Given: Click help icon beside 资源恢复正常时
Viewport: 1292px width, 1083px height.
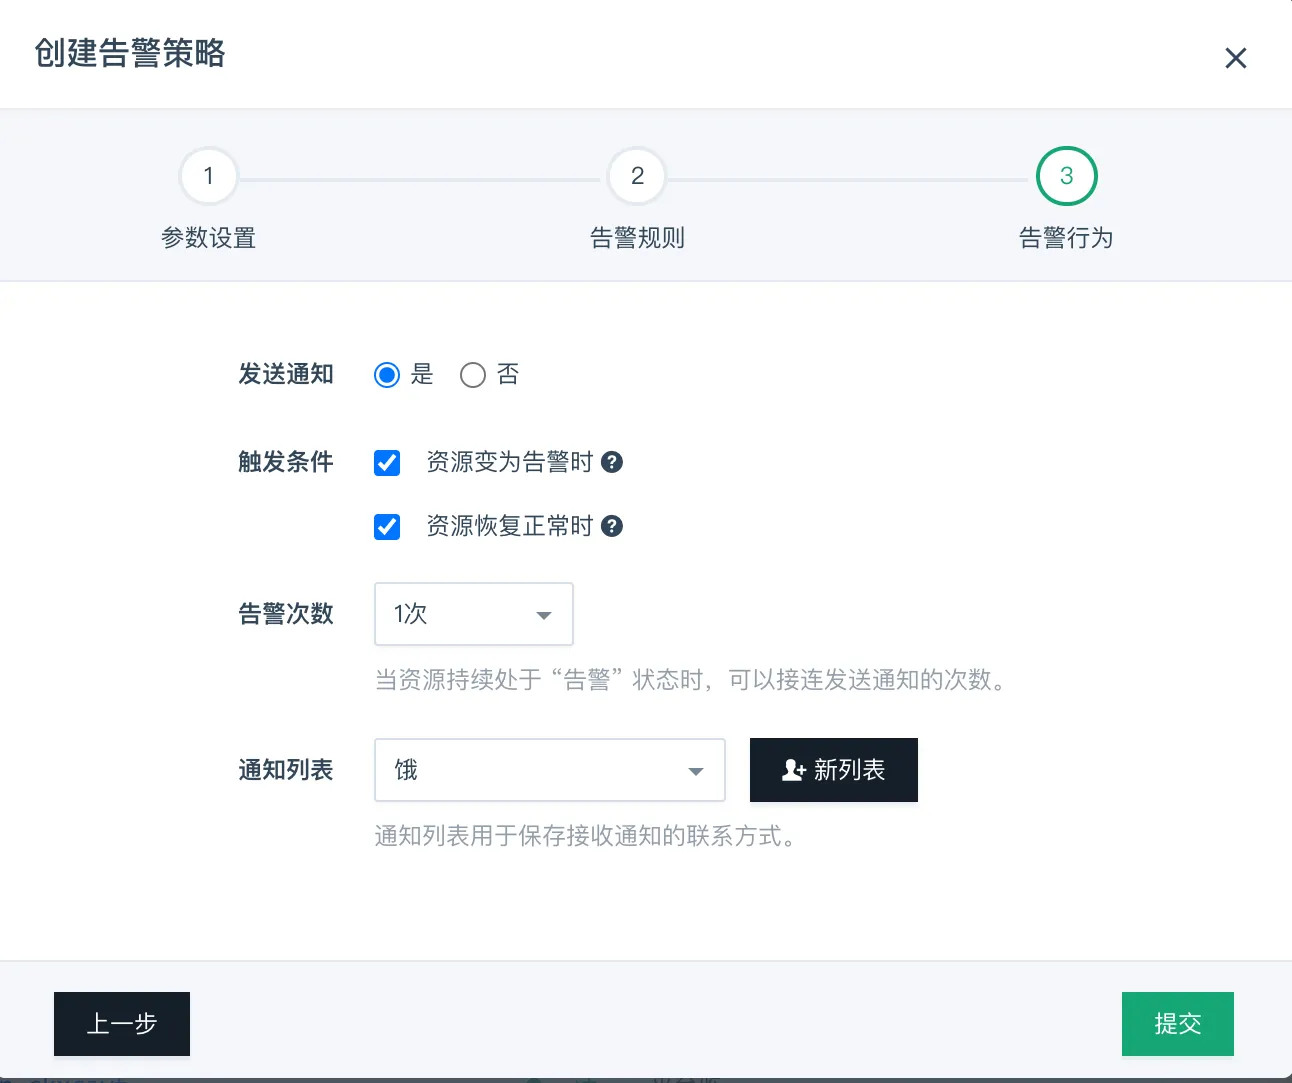Looking at the screenshot, I should [612, 526].
